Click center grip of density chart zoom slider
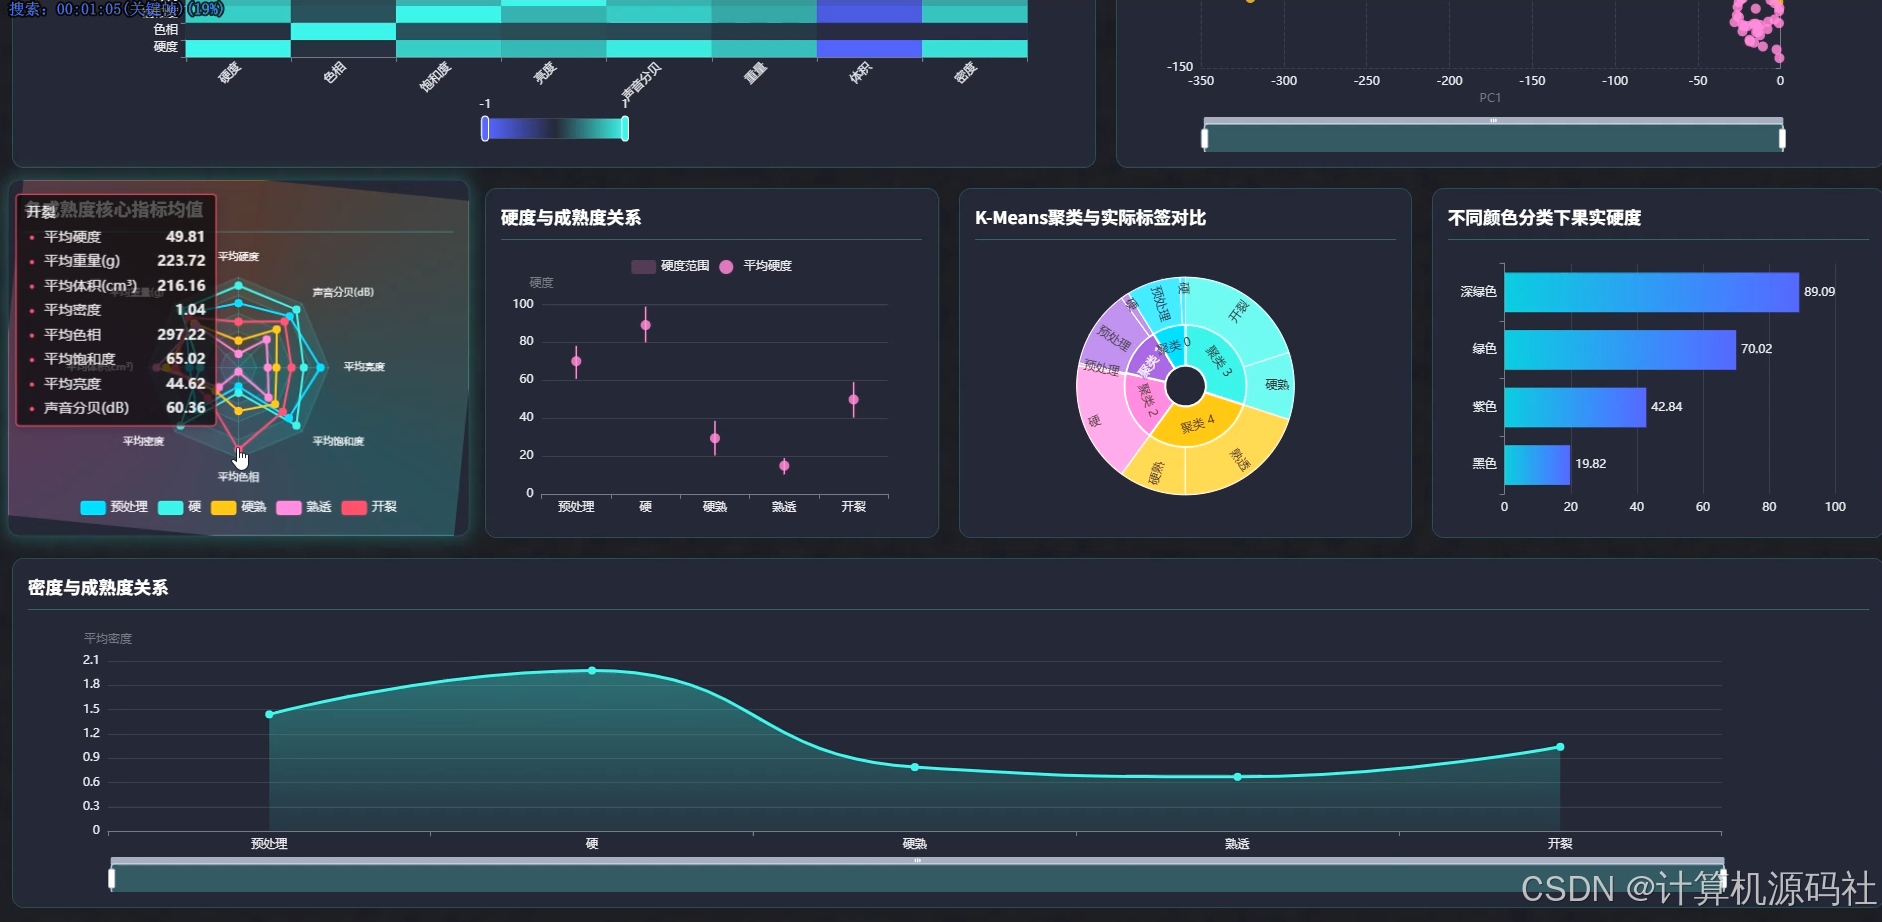Viewport: 1882px width, 922px height. pyautogui.click(x=917, y=861)
